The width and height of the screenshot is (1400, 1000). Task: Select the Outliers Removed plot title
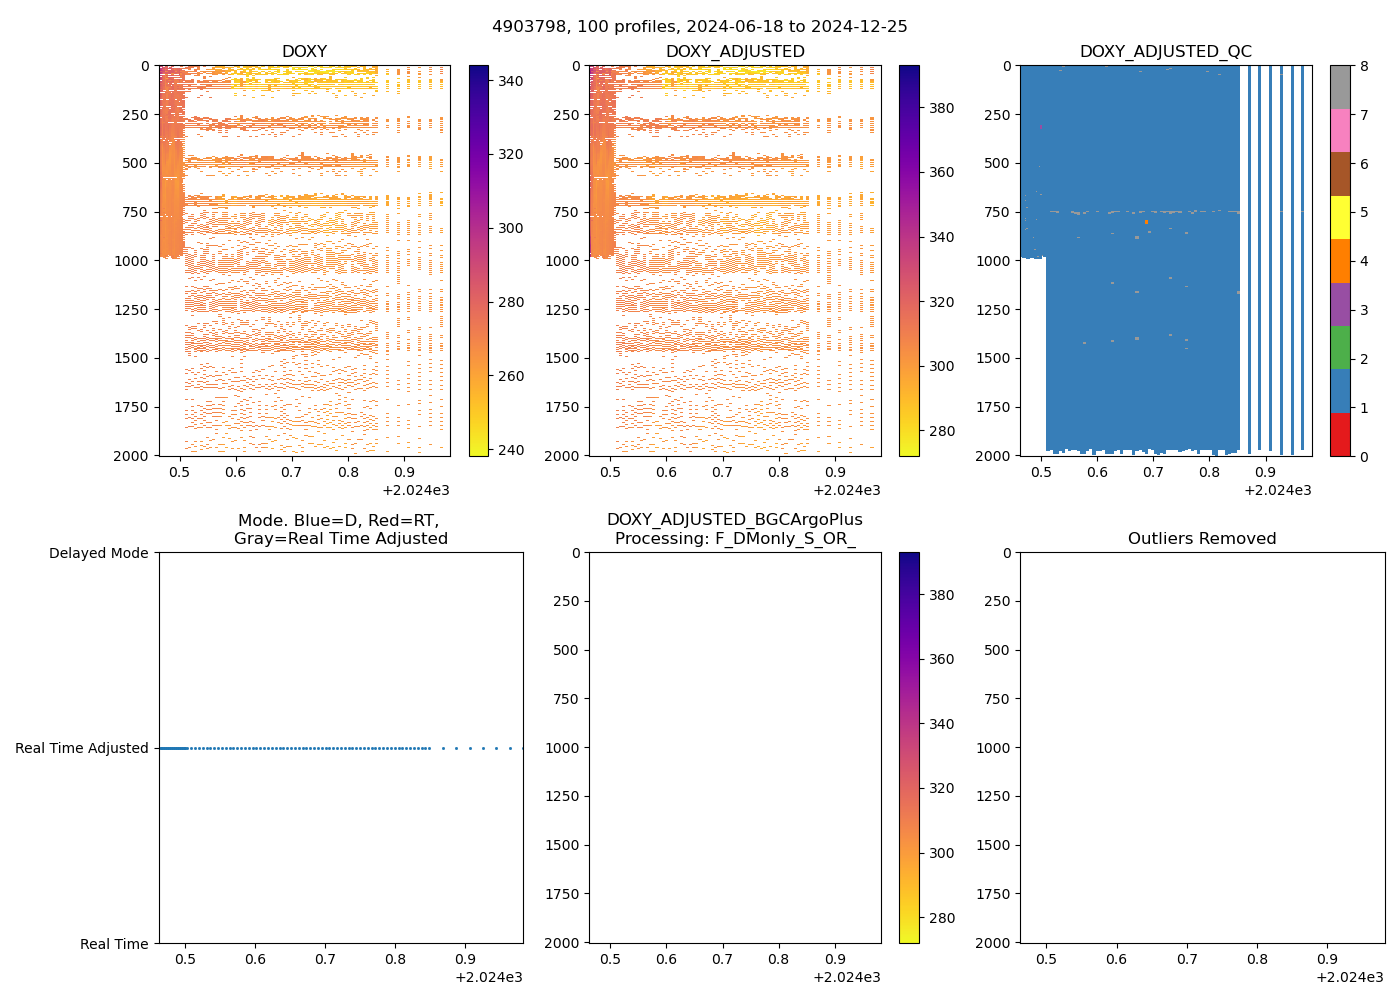(1202, 539)
